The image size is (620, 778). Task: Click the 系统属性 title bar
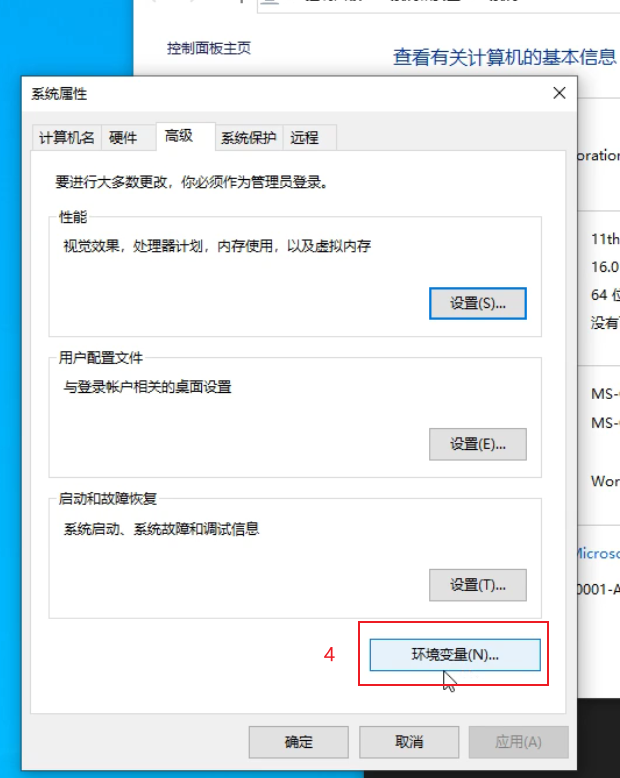(x=288, y=93)
